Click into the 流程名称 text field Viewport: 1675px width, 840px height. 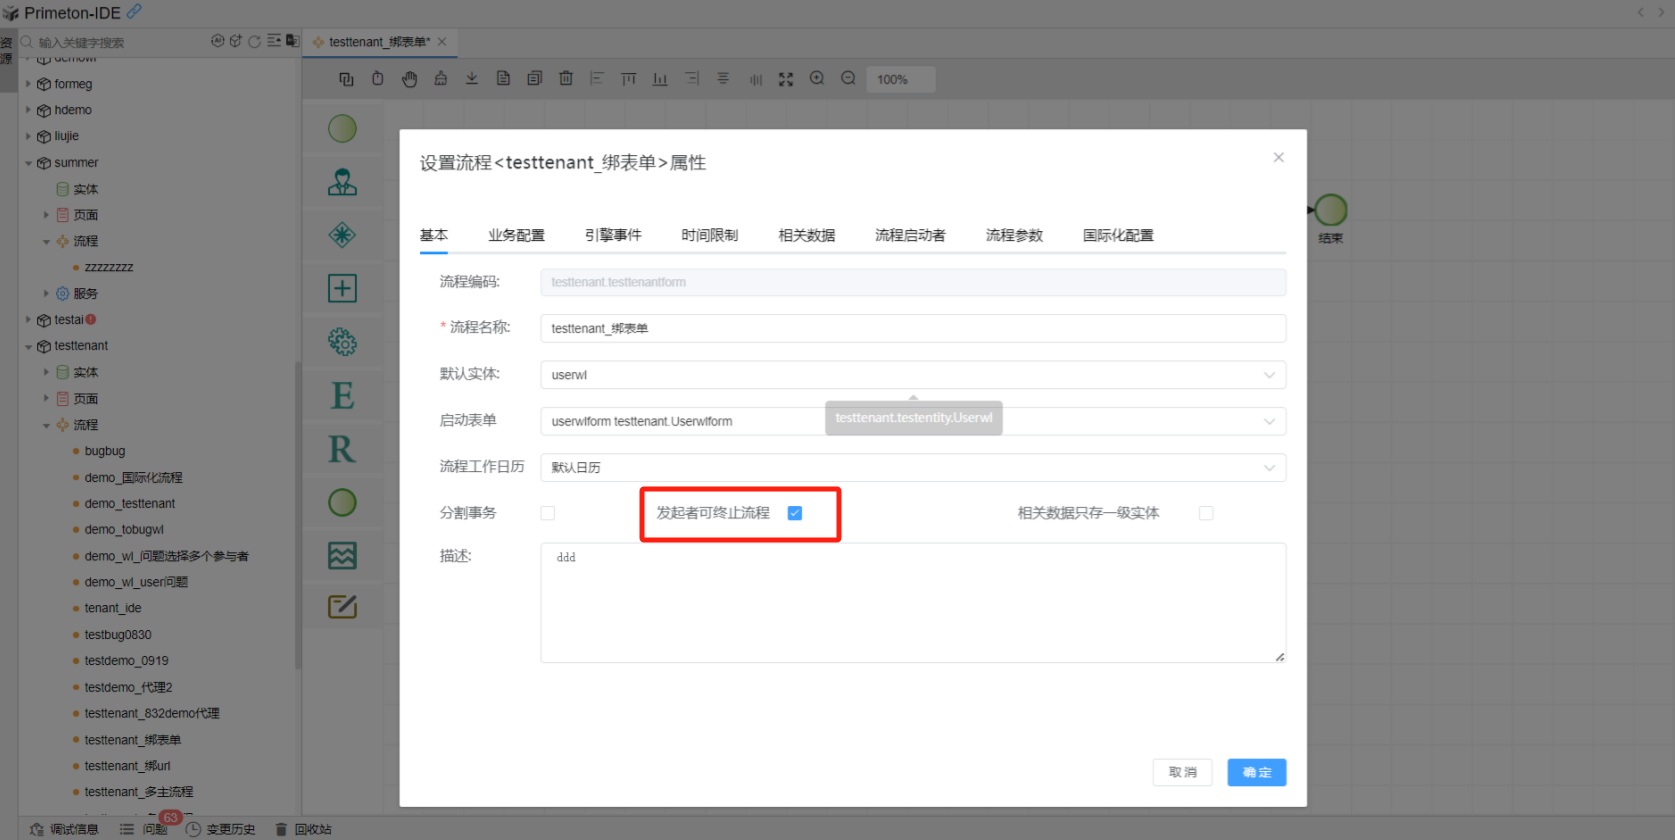[x=912, y=329]
